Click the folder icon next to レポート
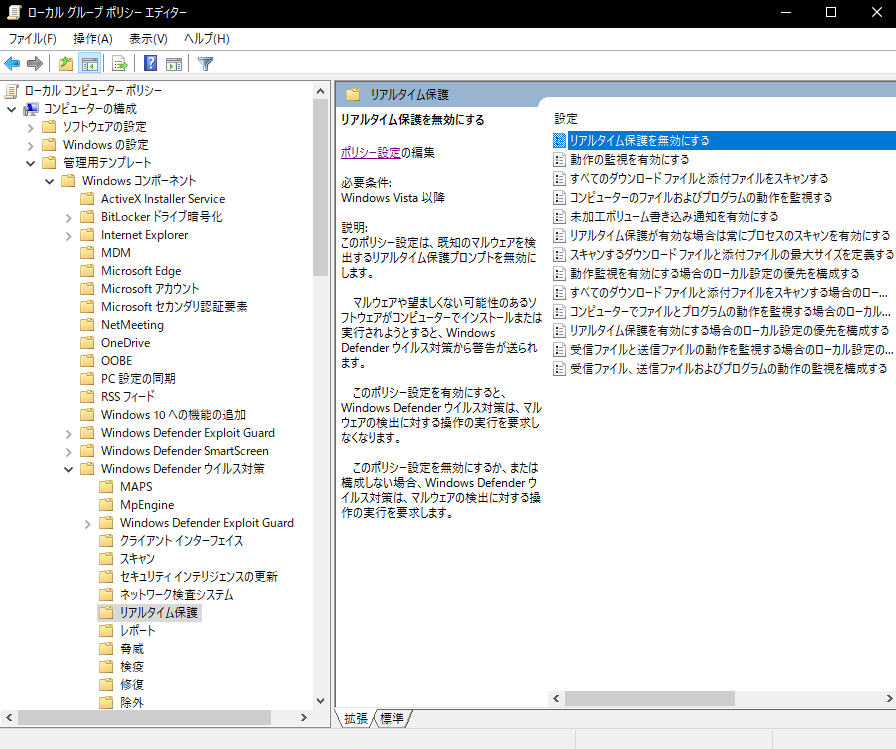896x749 pixels. [106, 631]
